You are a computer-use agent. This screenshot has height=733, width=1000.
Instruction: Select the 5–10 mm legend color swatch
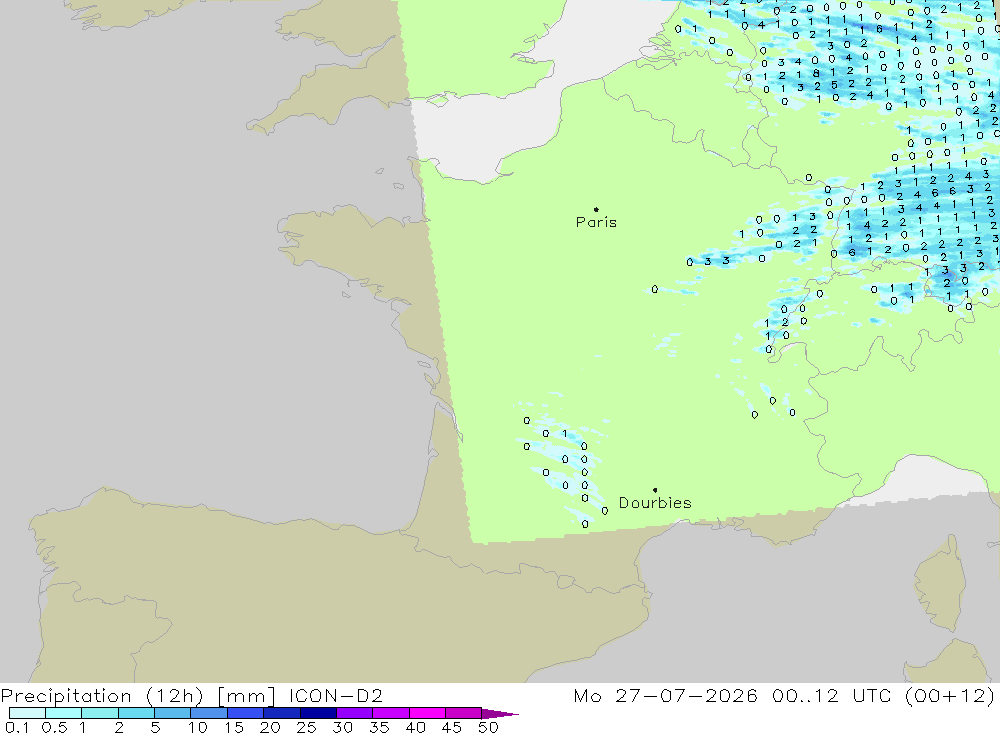172,713
